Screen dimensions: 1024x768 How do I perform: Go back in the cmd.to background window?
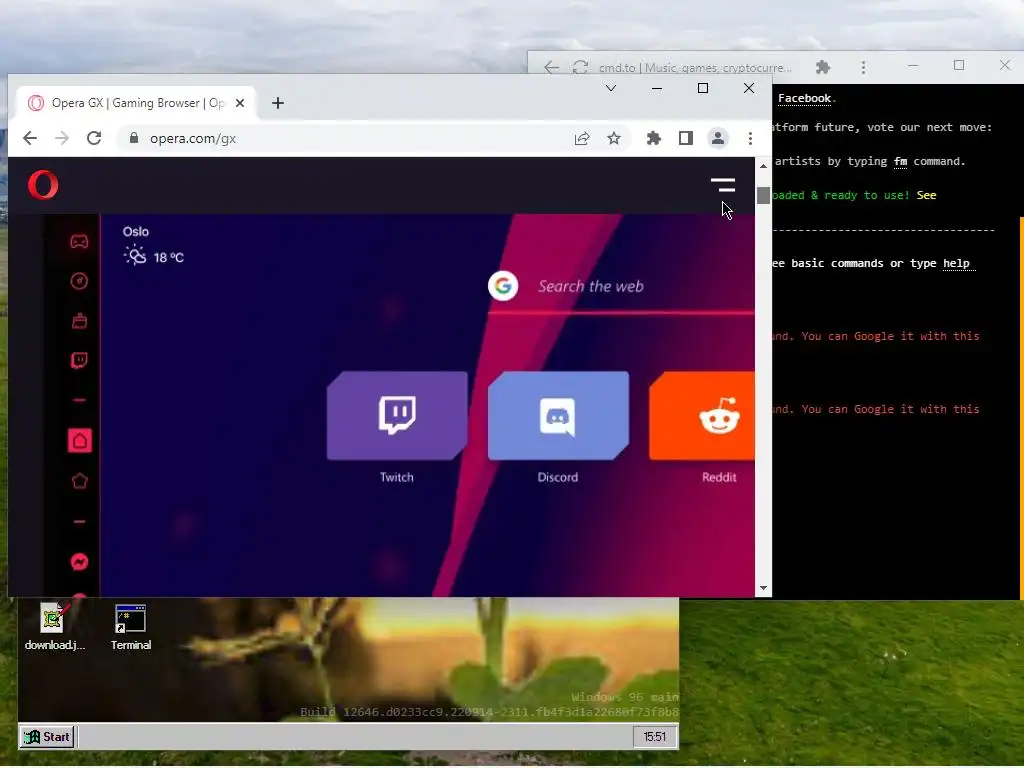(551, 67)
